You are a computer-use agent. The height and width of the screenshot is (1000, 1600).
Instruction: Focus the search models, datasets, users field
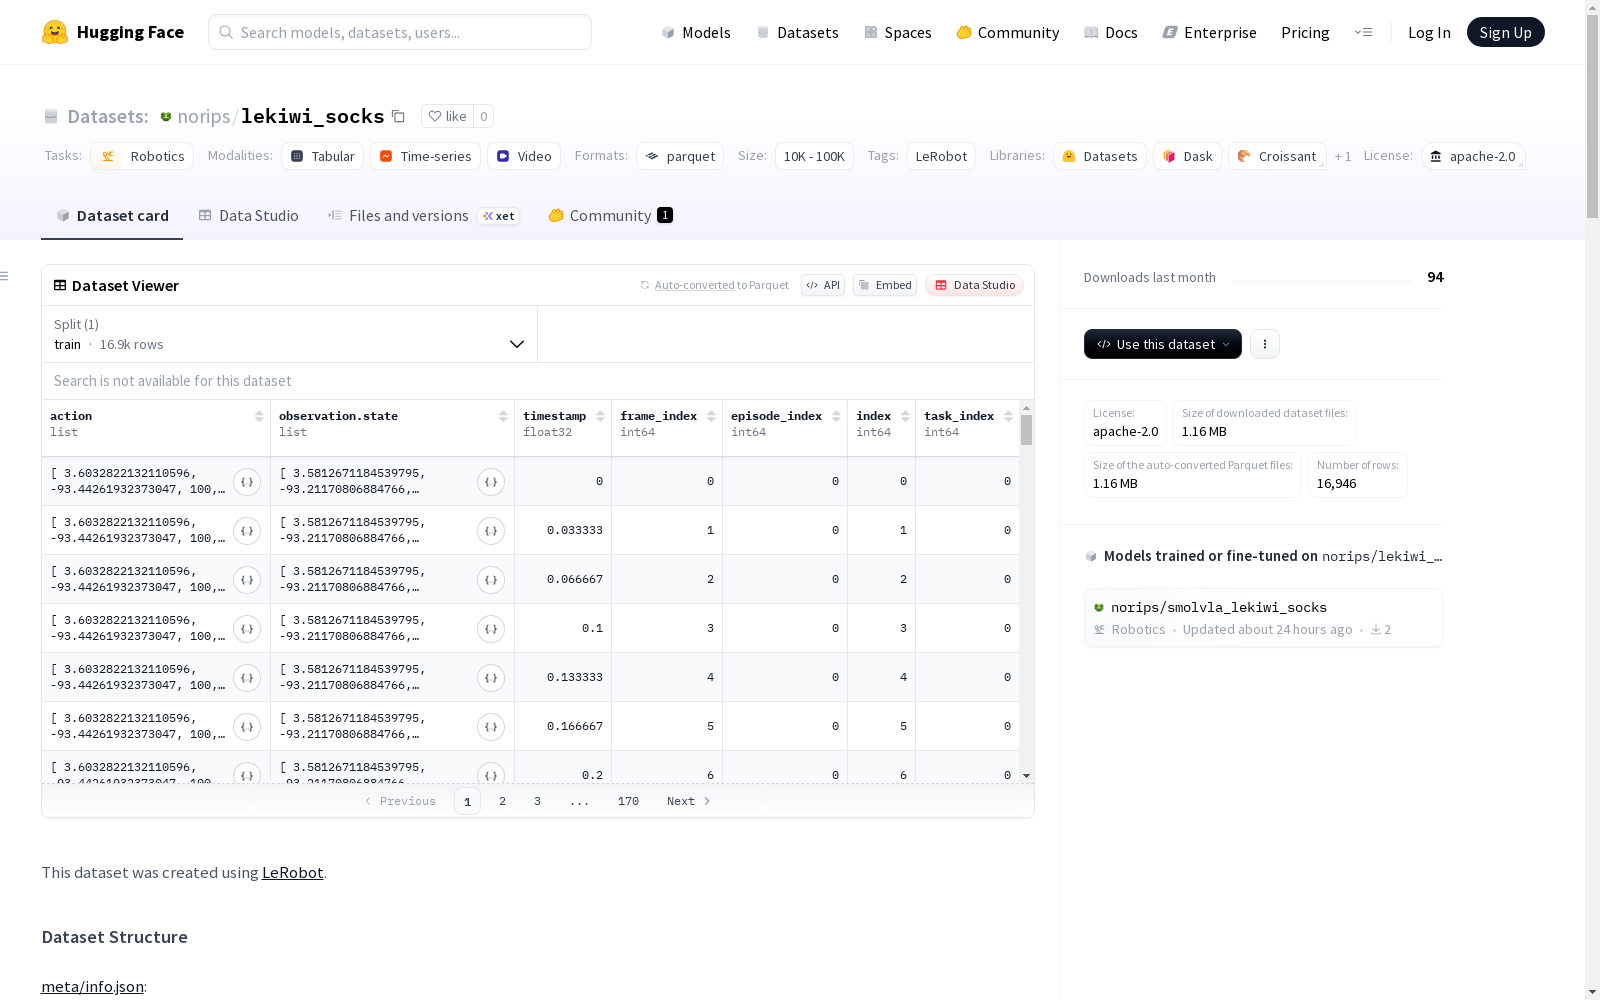coord(400,32)
